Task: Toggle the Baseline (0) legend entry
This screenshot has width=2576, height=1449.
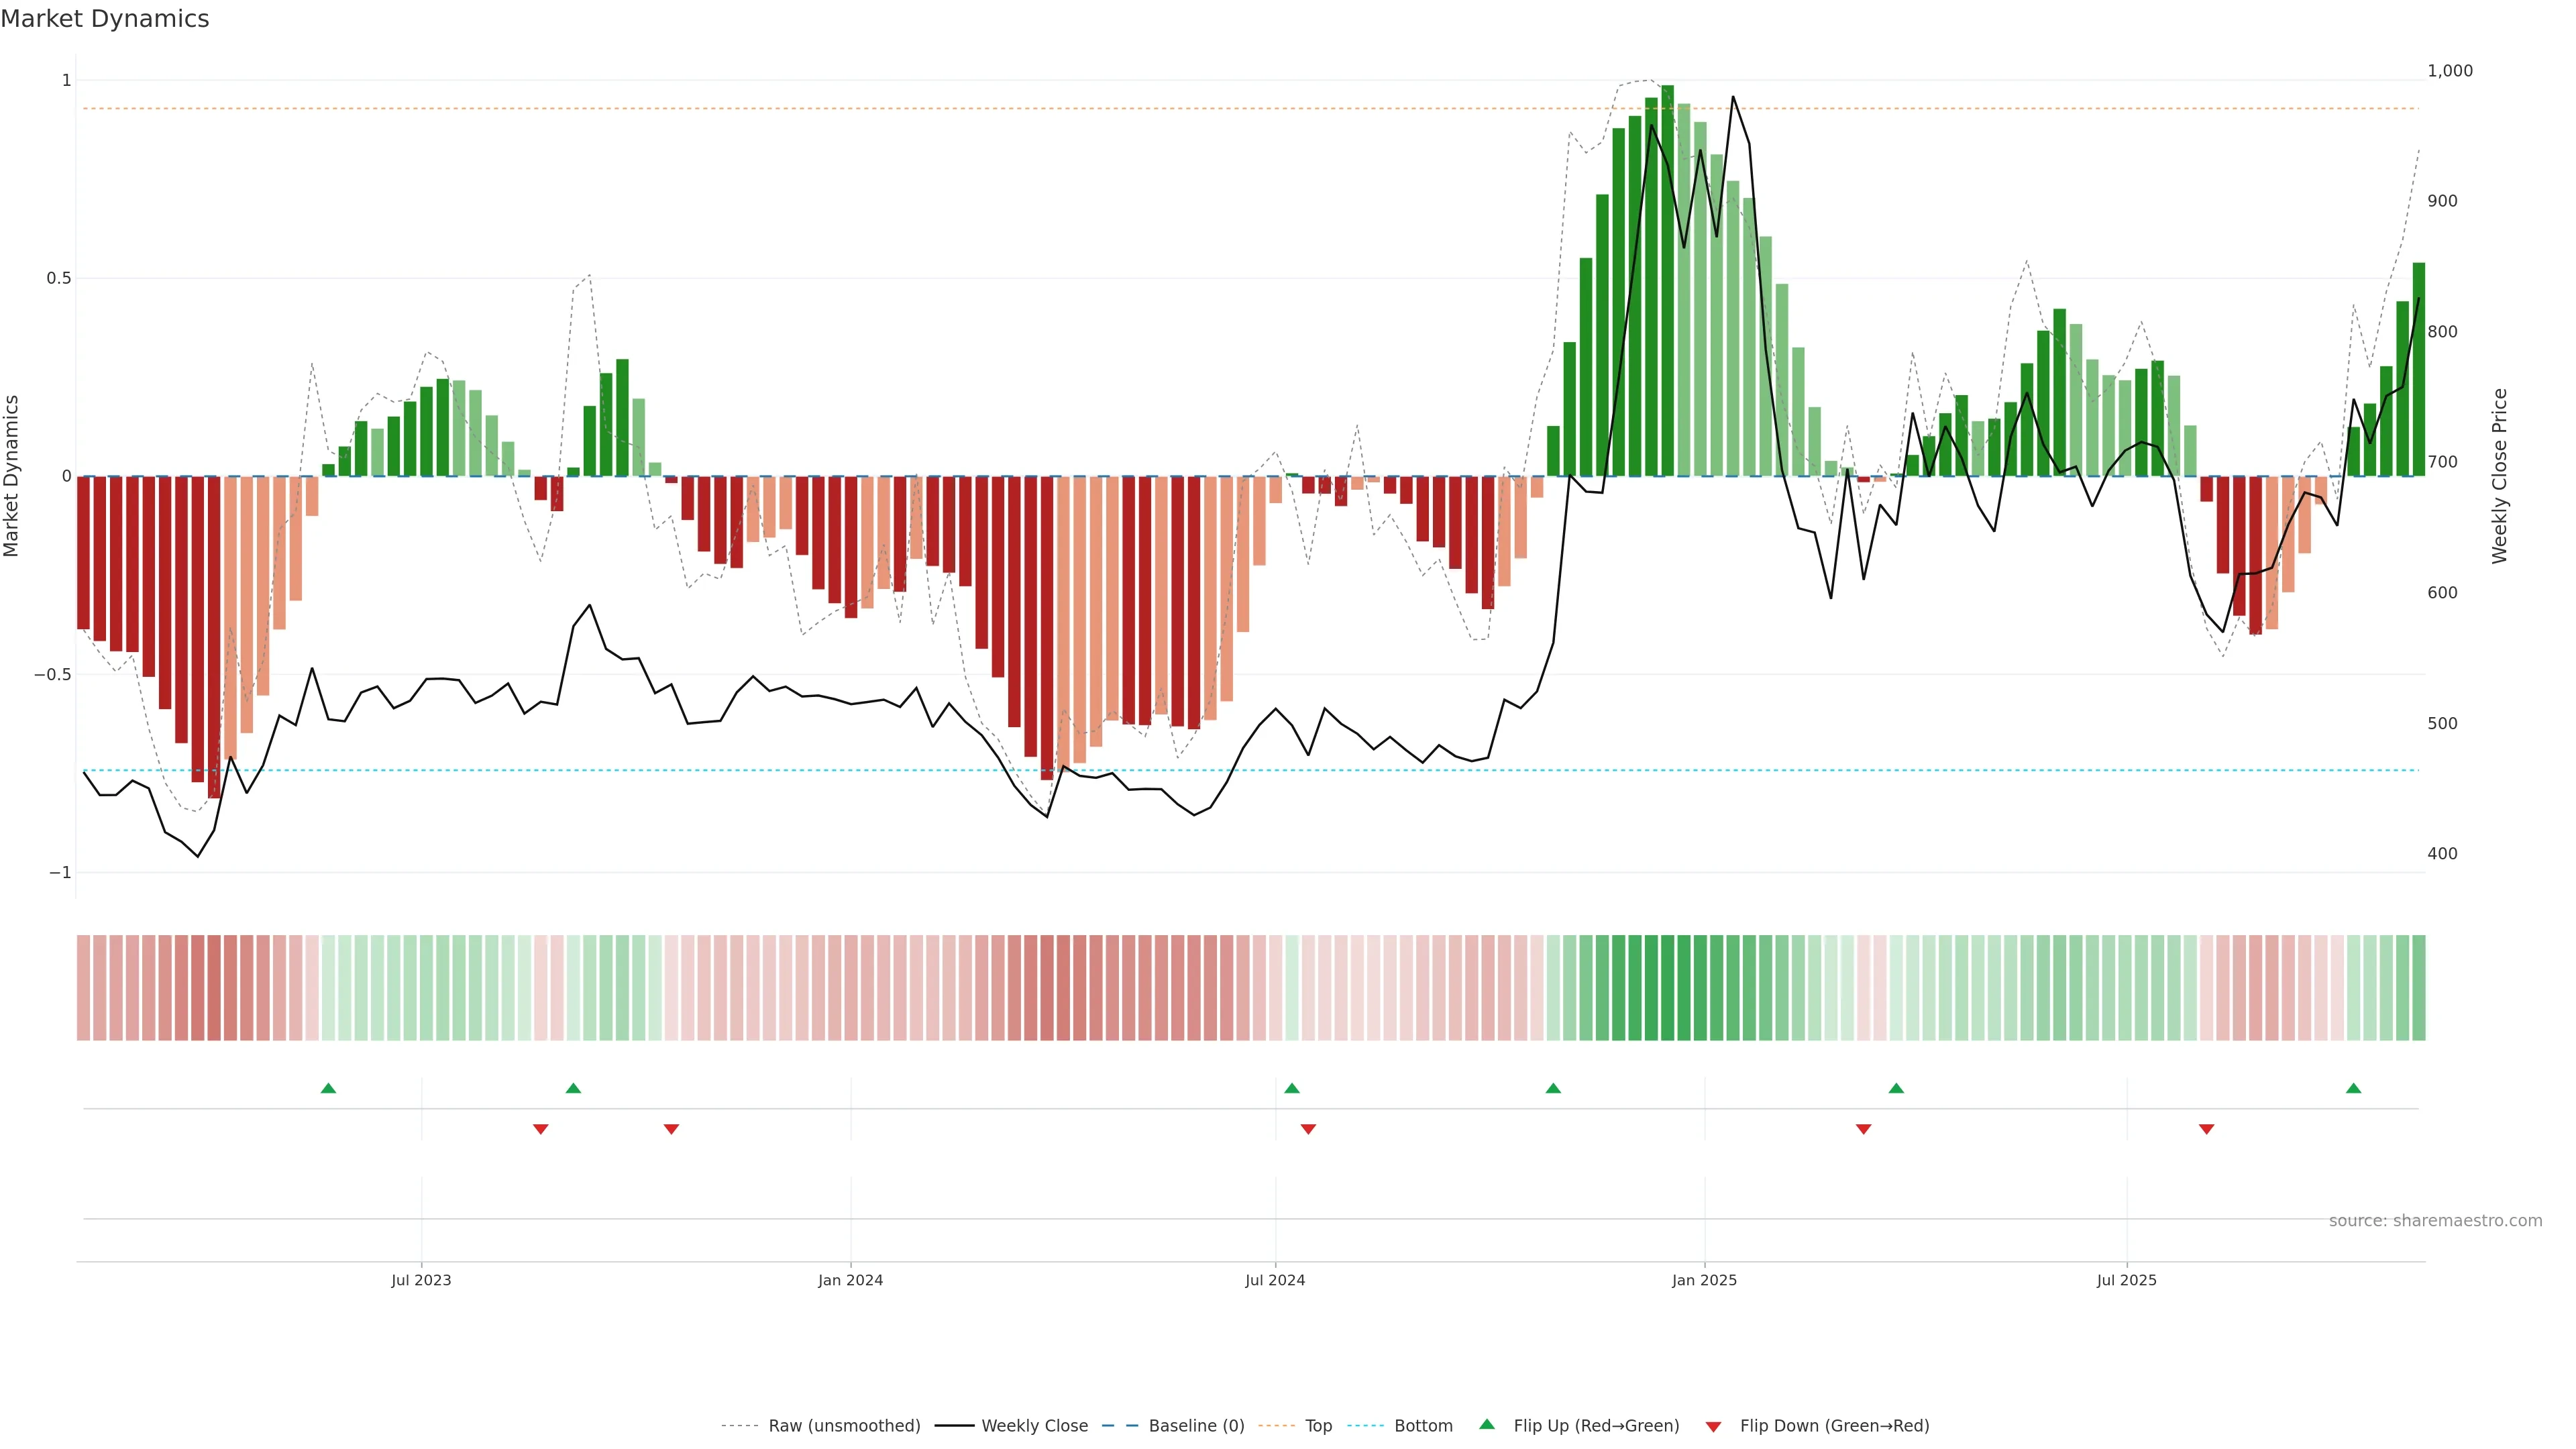Action: pos(1196,1426)
